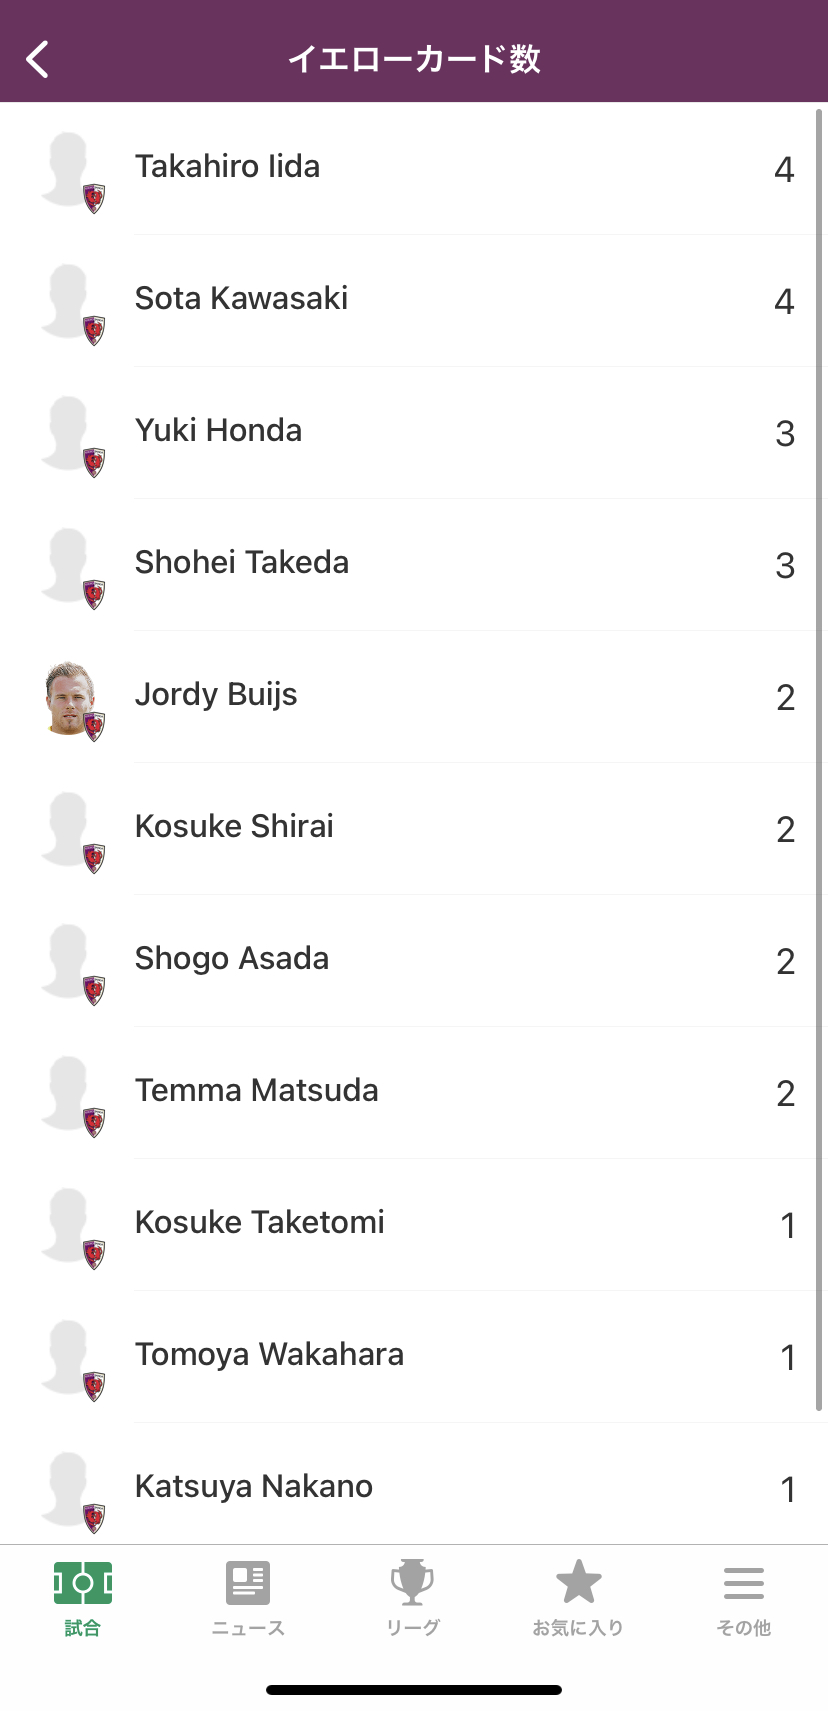Open the お気に入り favorites star
828x1711 pixels.
click(x=578, y=1598)
